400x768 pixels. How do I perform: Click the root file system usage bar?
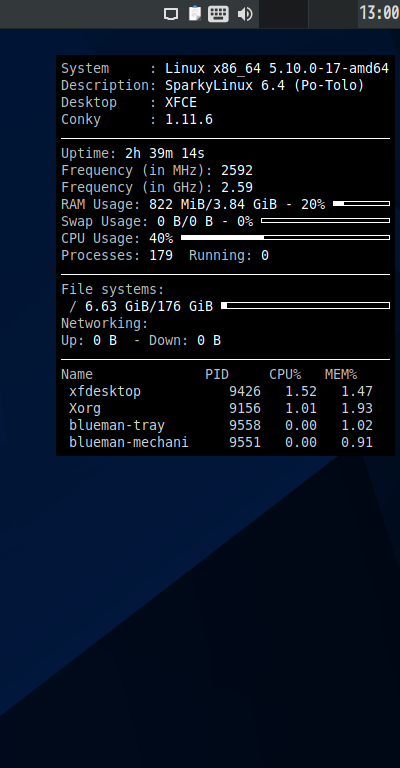pyautogui.click(x=306, y=306)
